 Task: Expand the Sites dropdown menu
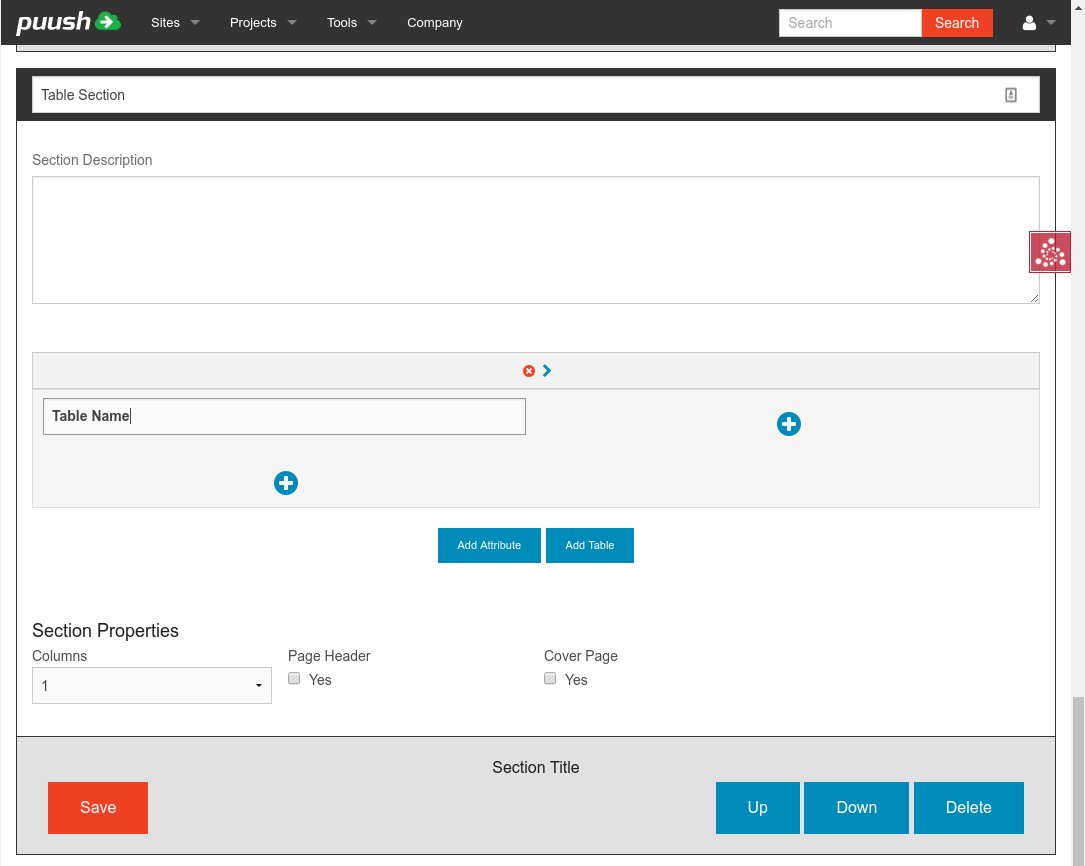175,23
